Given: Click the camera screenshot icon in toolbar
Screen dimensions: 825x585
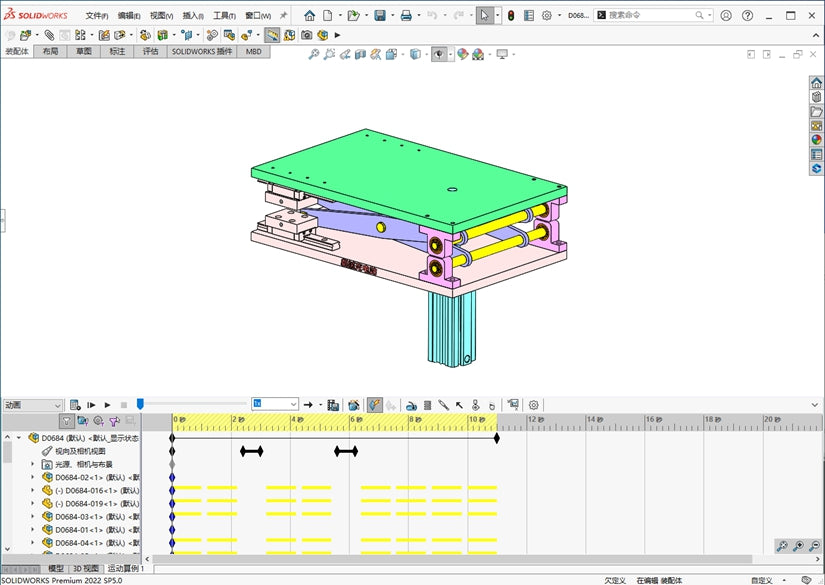Looking at the screenshot, I should (307, 35).
